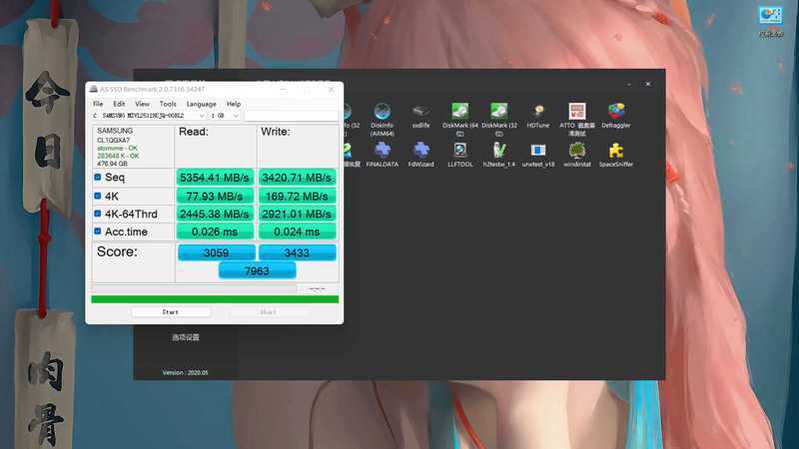
Task: Launch the FdWizard icon
Action: pyautogui.click(x=421, y=150)
